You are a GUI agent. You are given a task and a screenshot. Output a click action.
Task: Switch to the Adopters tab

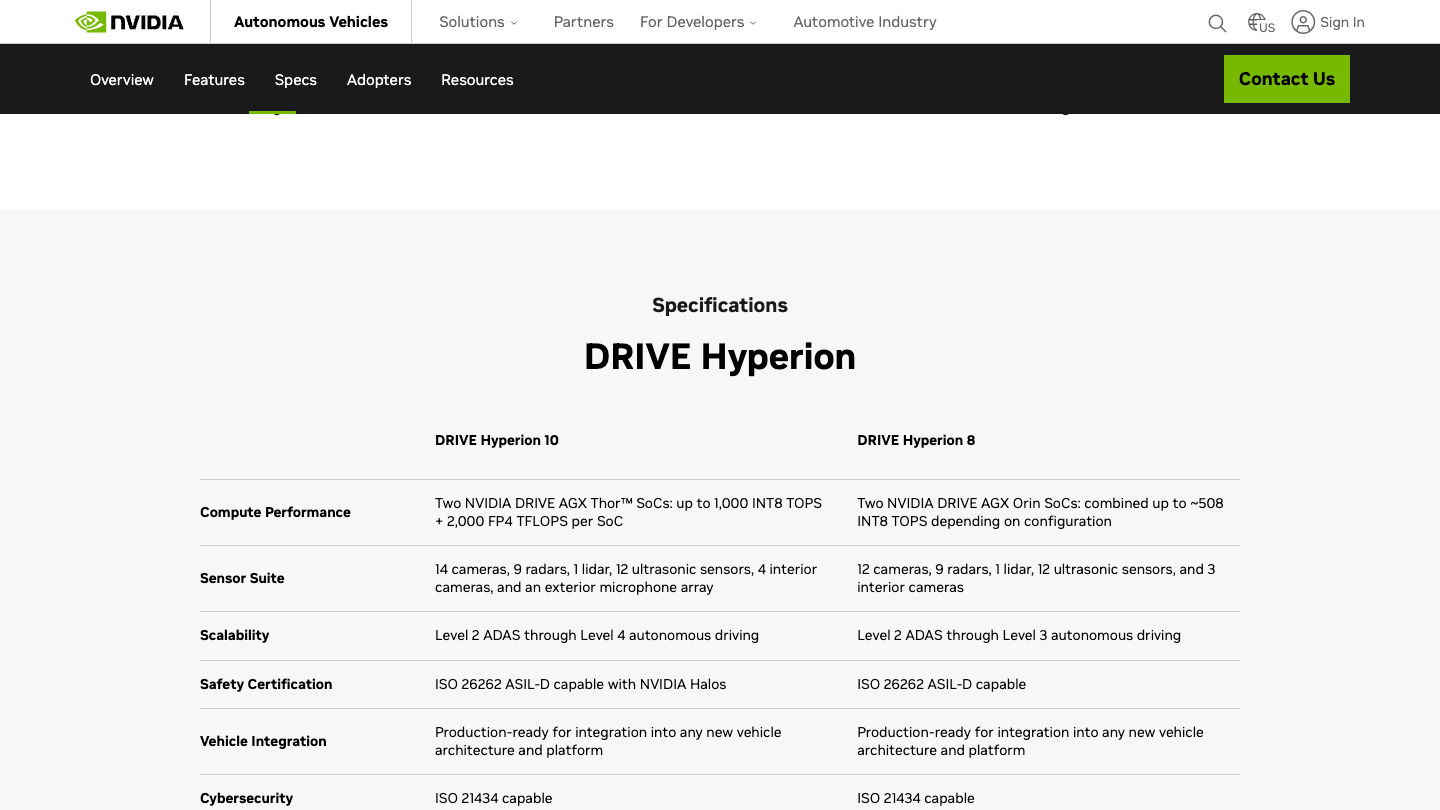[379, 80]
